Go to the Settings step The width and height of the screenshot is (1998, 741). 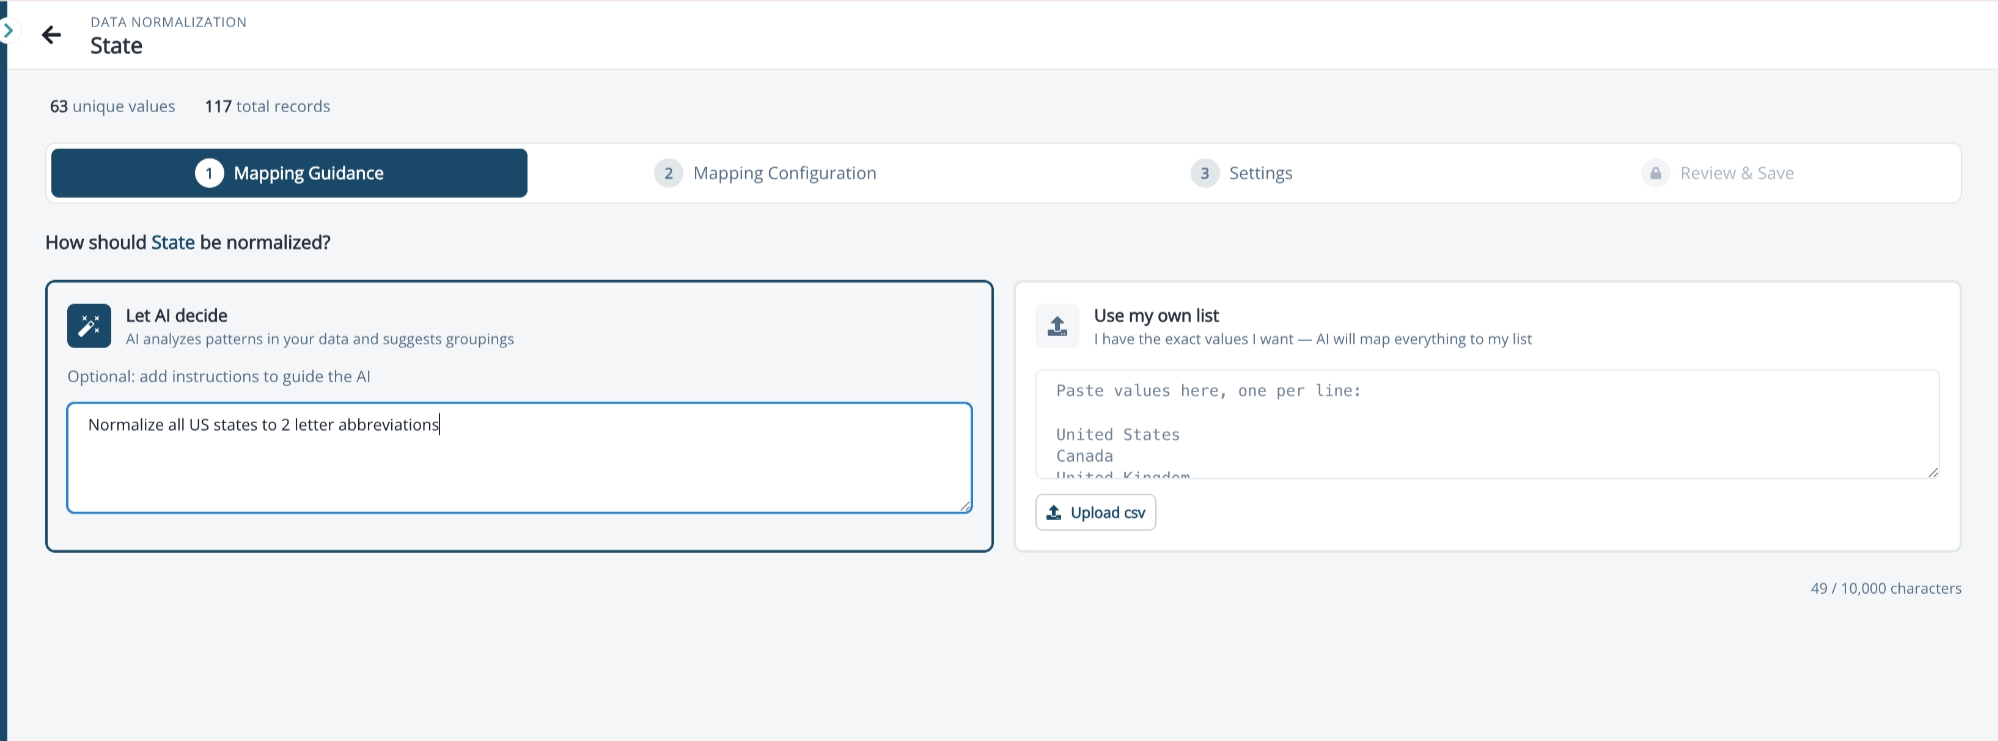(x=1241, y=173)
